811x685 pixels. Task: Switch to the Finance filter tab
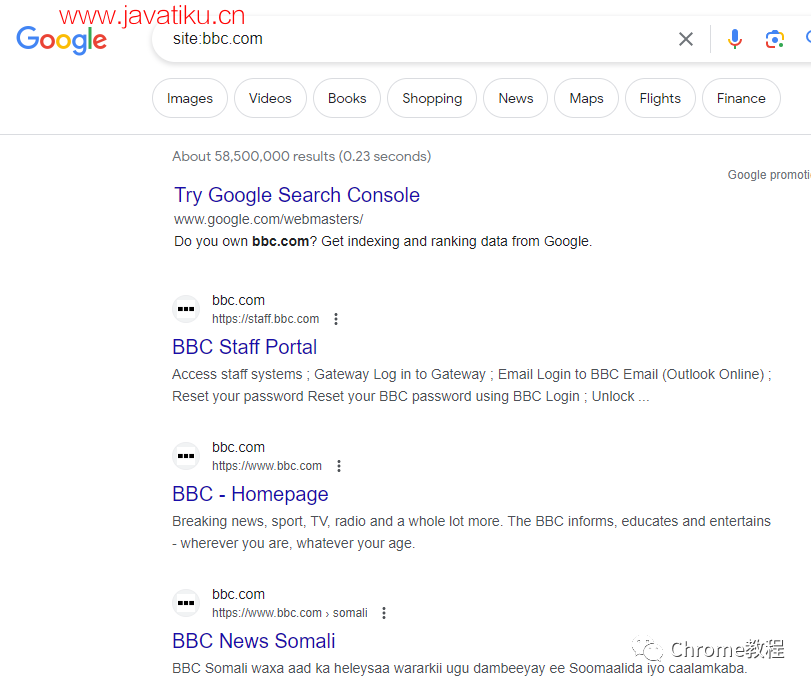coord(741,98)
